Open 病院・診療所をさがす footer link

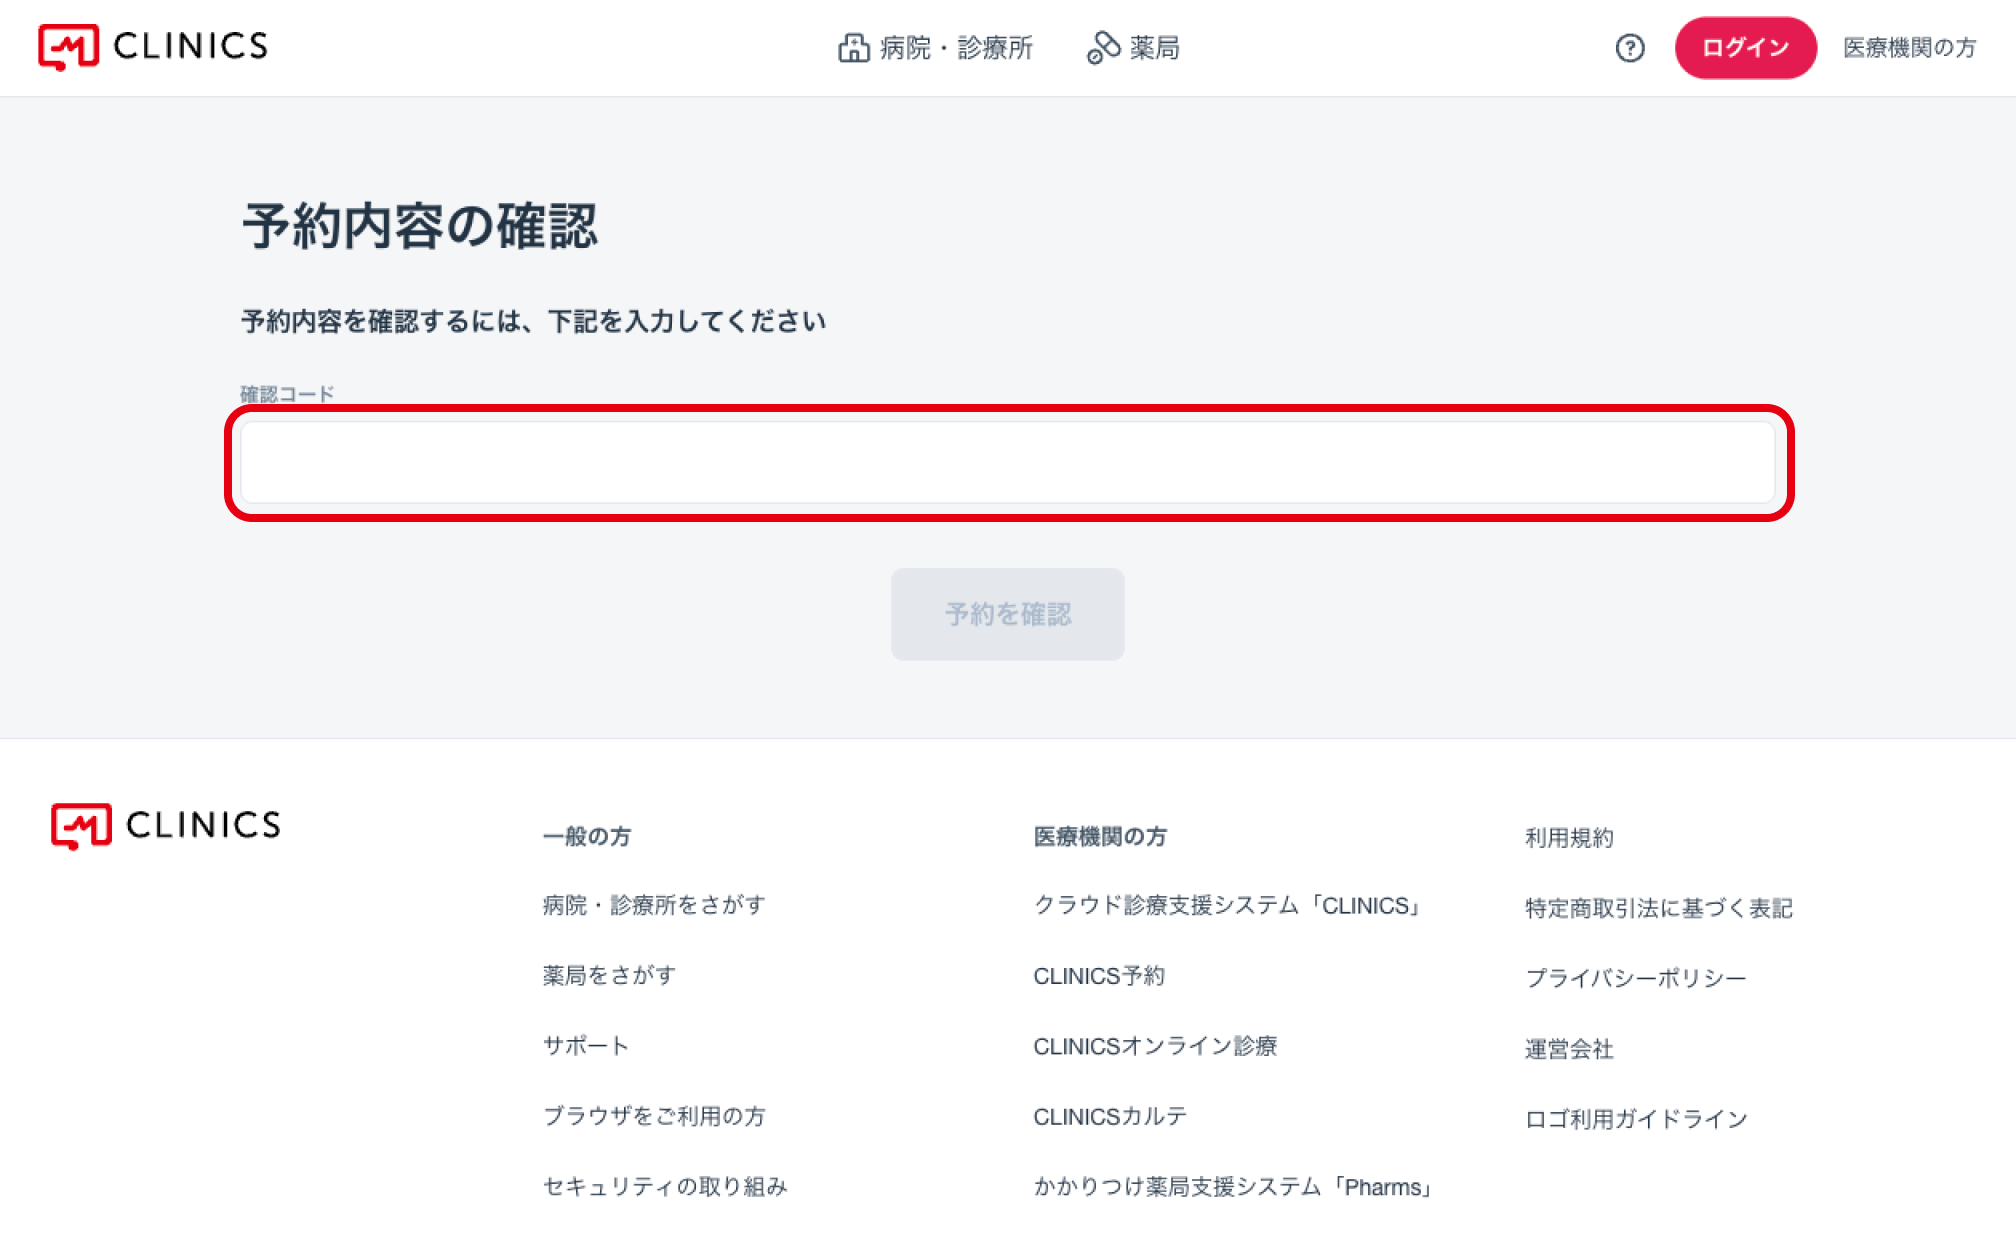pos(654,905)
